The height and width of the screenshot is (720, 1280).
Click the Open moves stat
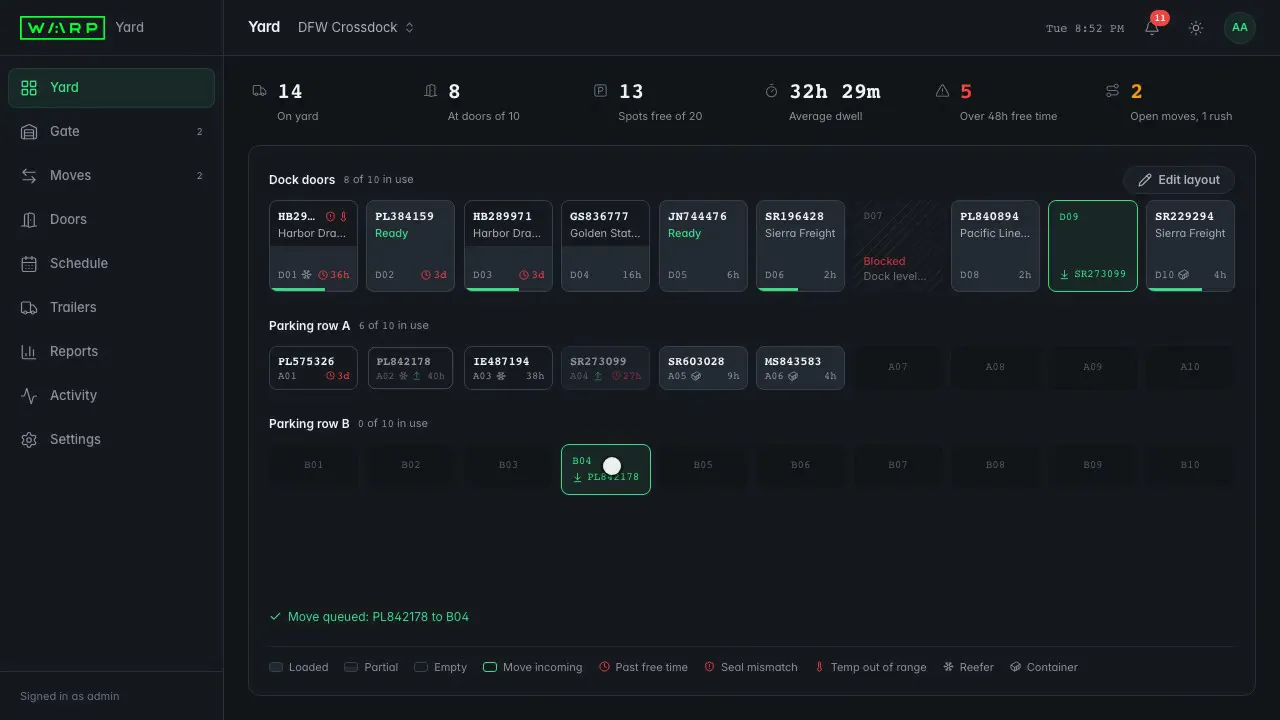(1168, 102)
